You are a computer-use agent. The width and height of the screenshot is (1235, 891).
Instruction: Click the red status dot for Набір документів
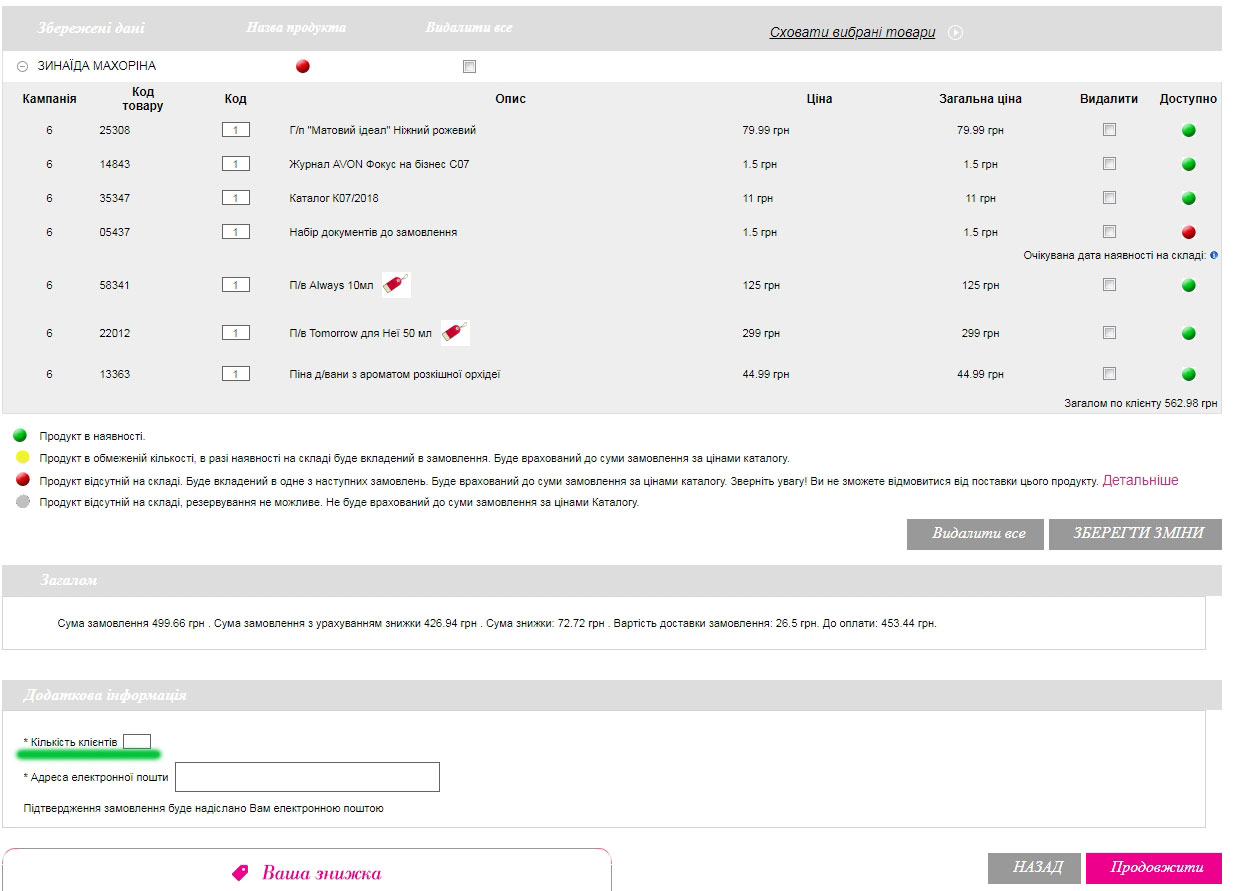click(x=1189, y=232)
